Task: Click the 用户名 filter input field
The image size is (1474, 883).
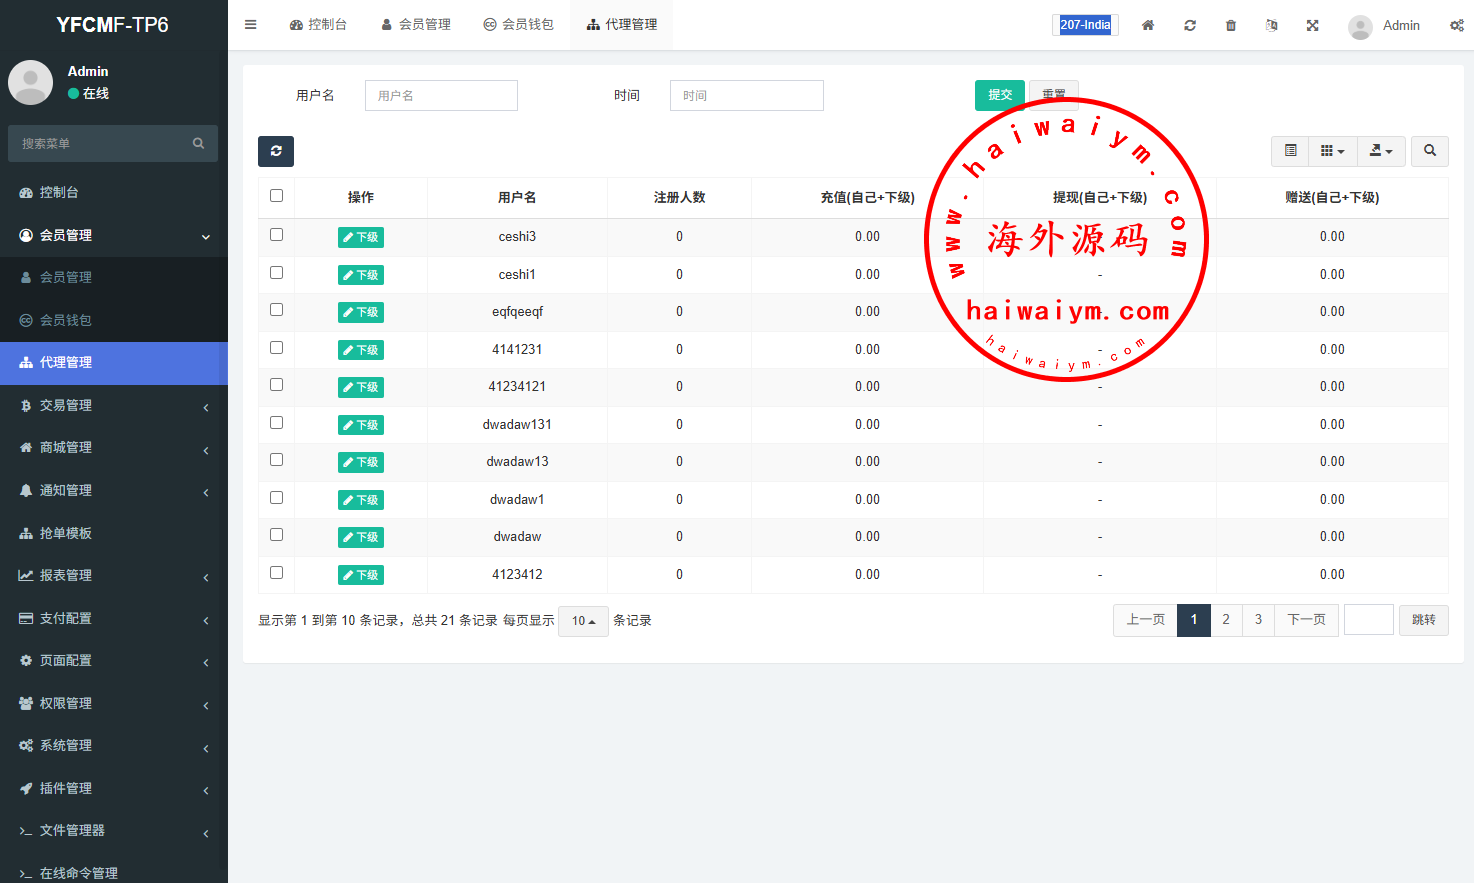Action: pyautogui.click(x=441, y=95)
